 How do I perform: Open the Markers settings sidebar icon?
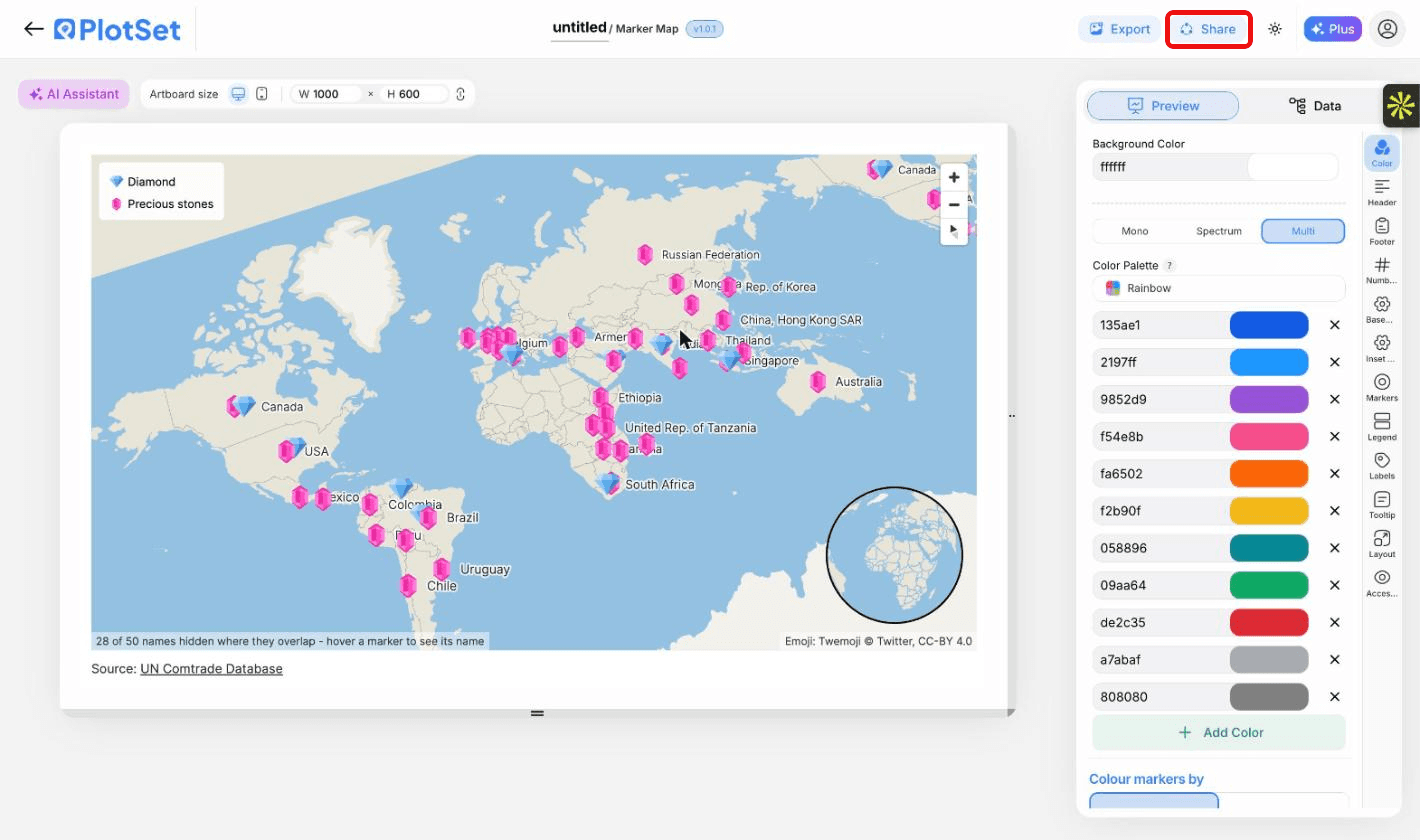click(x=1382, y=387)
